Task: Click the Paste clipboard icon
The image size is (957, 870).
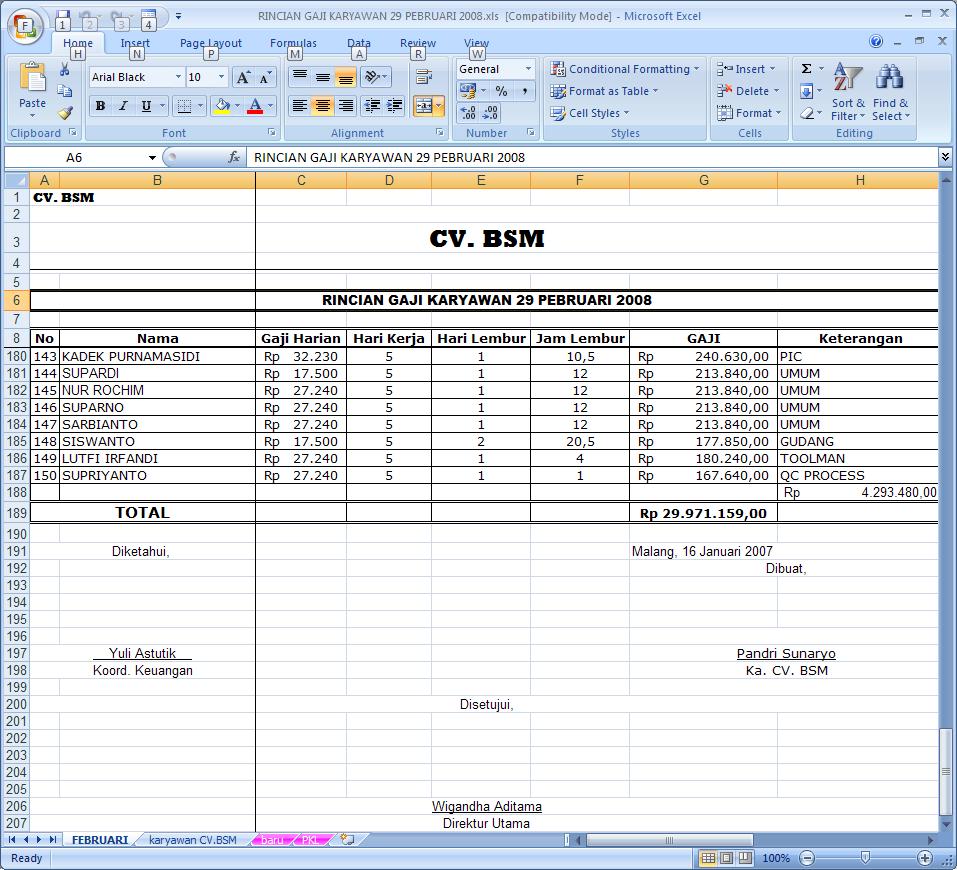Action: 32,79
